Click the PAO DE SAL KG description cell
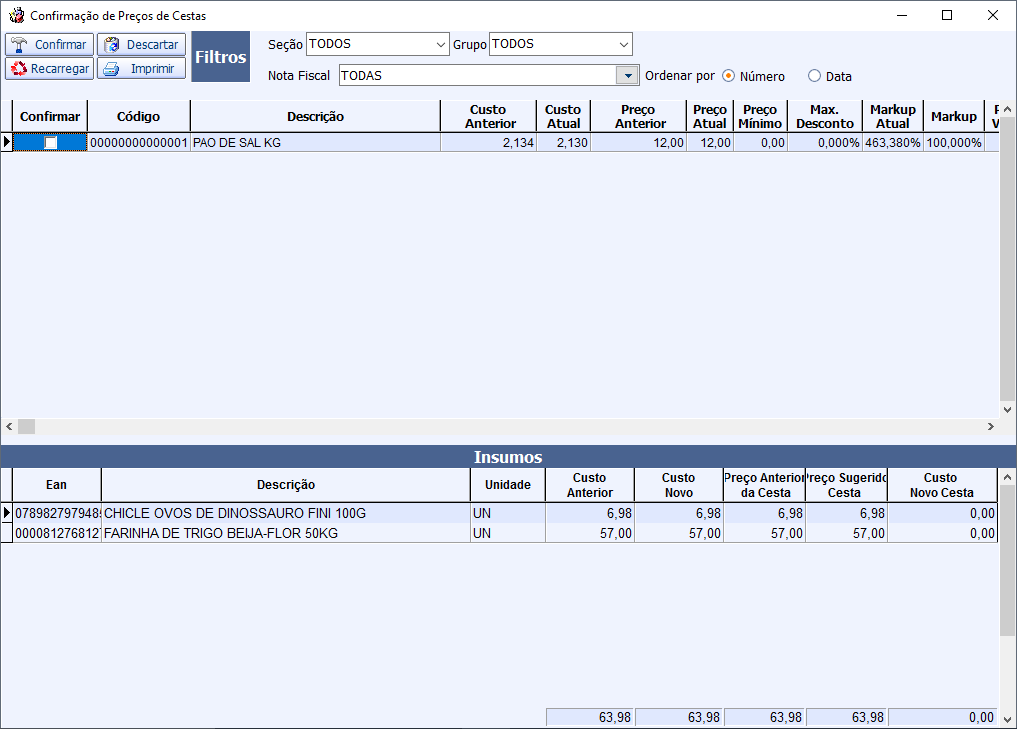 [x=315, y=143]
